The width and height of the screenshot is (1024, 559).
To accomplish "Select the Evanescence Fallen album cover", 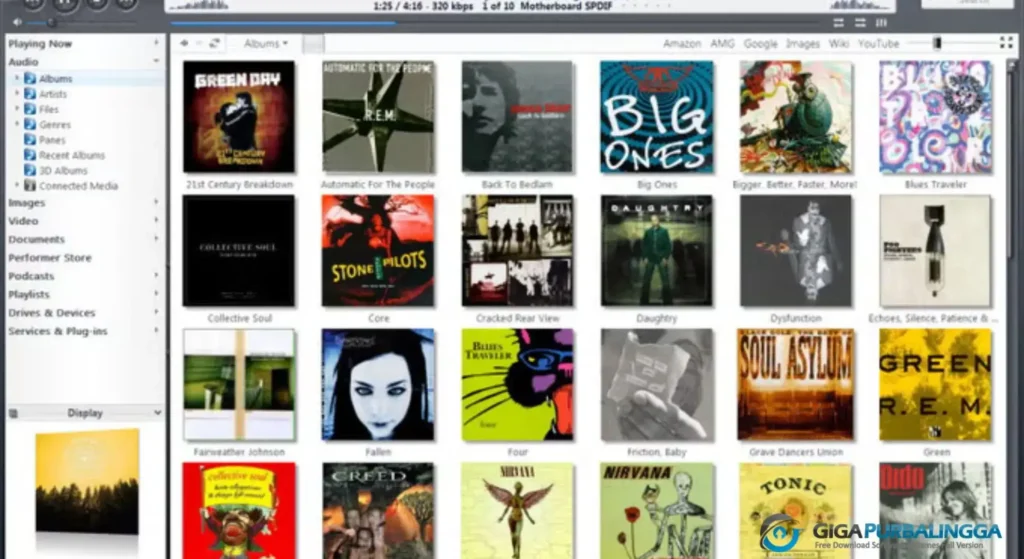I will pos(378,385).
